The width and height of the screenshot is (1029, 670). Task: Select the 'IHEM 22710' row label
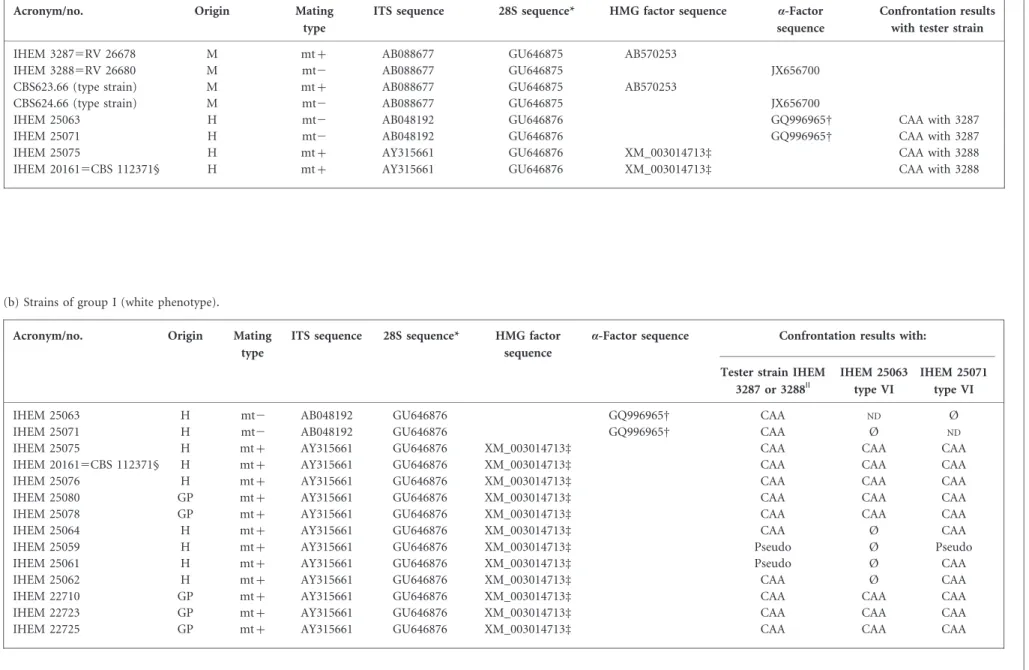(x=47, y=596)
